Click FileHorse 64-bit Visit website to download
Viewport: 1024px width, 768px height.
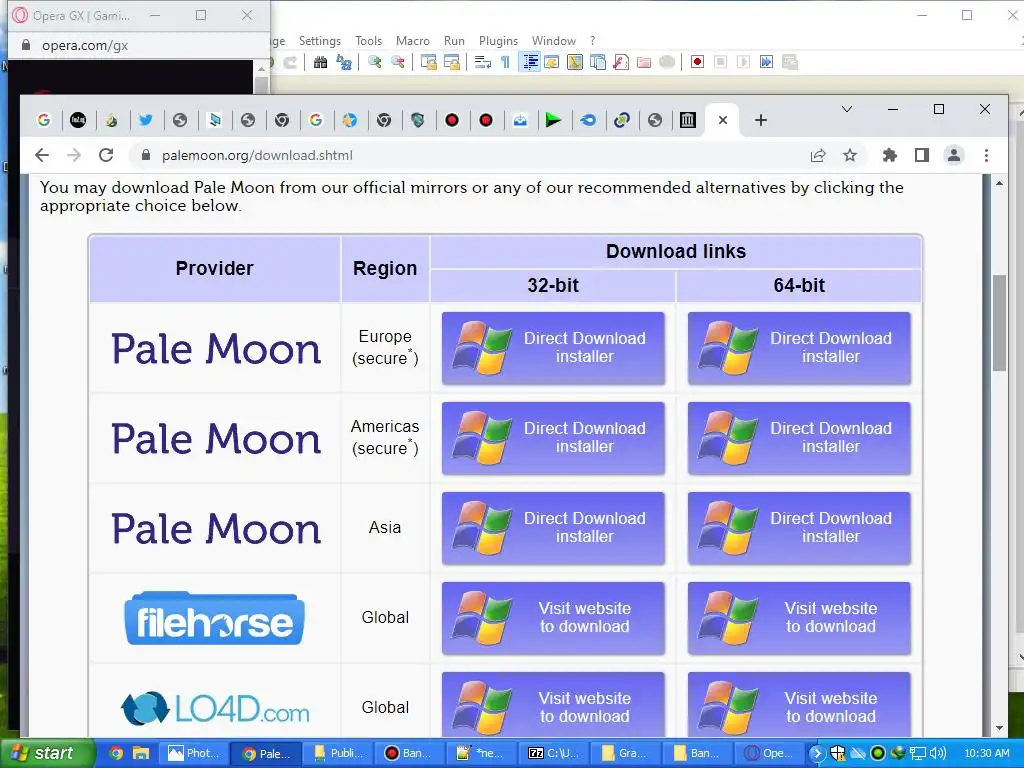[799, 618]
